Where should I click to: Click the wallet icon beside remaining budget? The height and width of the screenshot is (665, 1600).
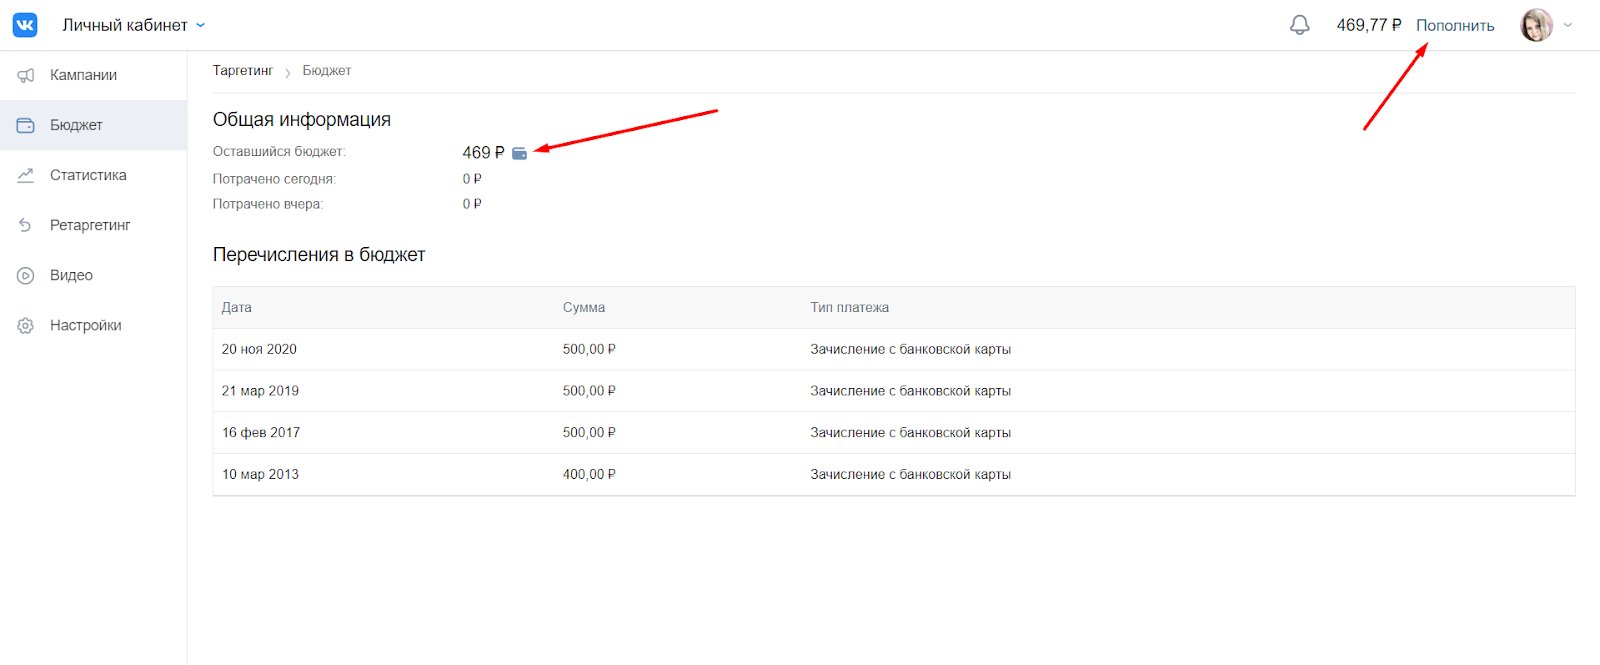[x=519, y=153]
